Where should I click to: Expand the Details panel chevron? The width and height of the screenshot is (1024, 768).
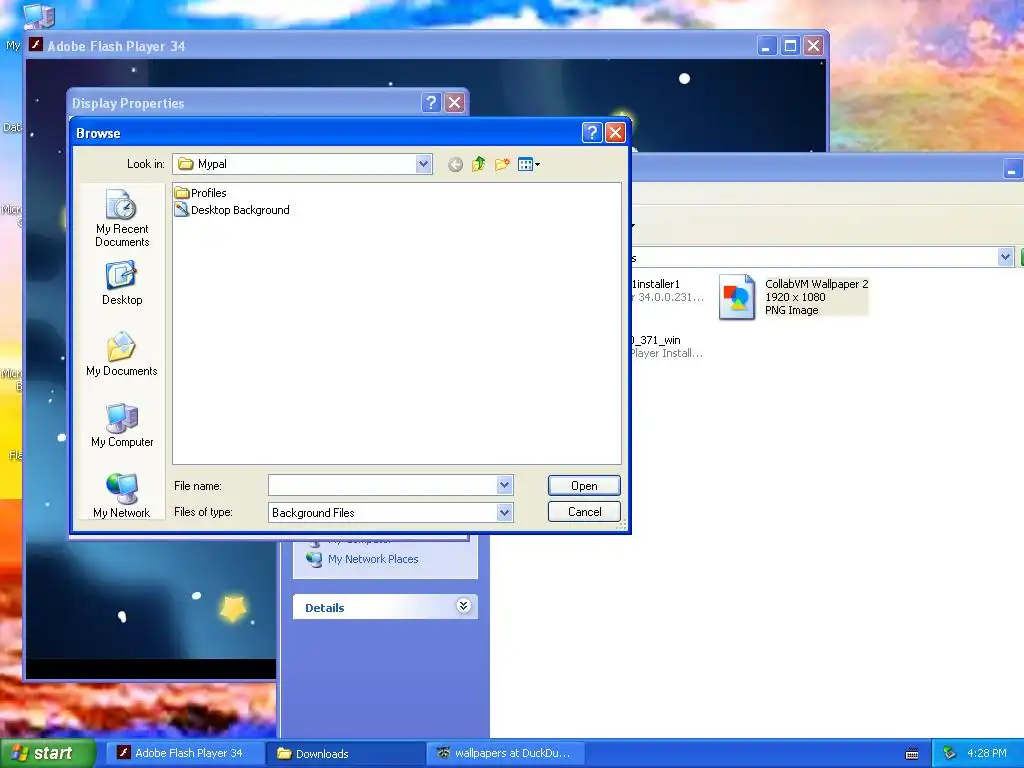(x=464, y=606)
